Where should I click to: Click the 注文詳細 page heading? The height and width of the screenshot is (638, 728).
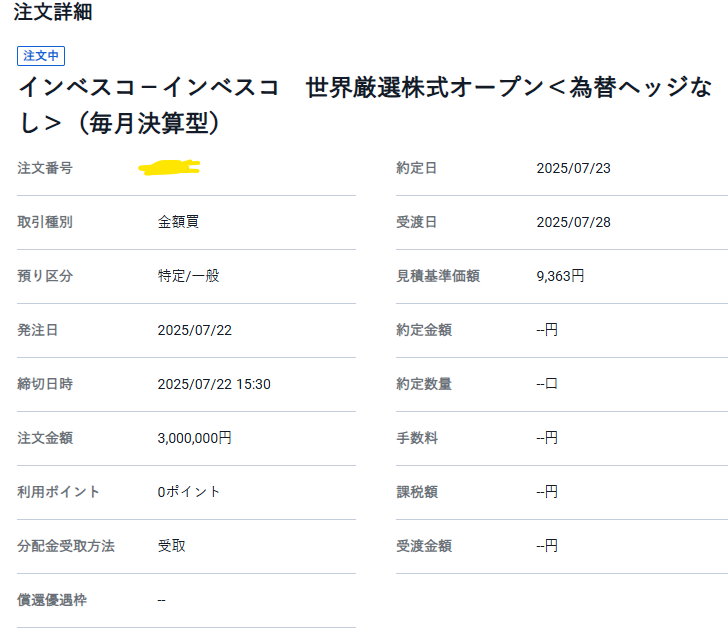52,12
